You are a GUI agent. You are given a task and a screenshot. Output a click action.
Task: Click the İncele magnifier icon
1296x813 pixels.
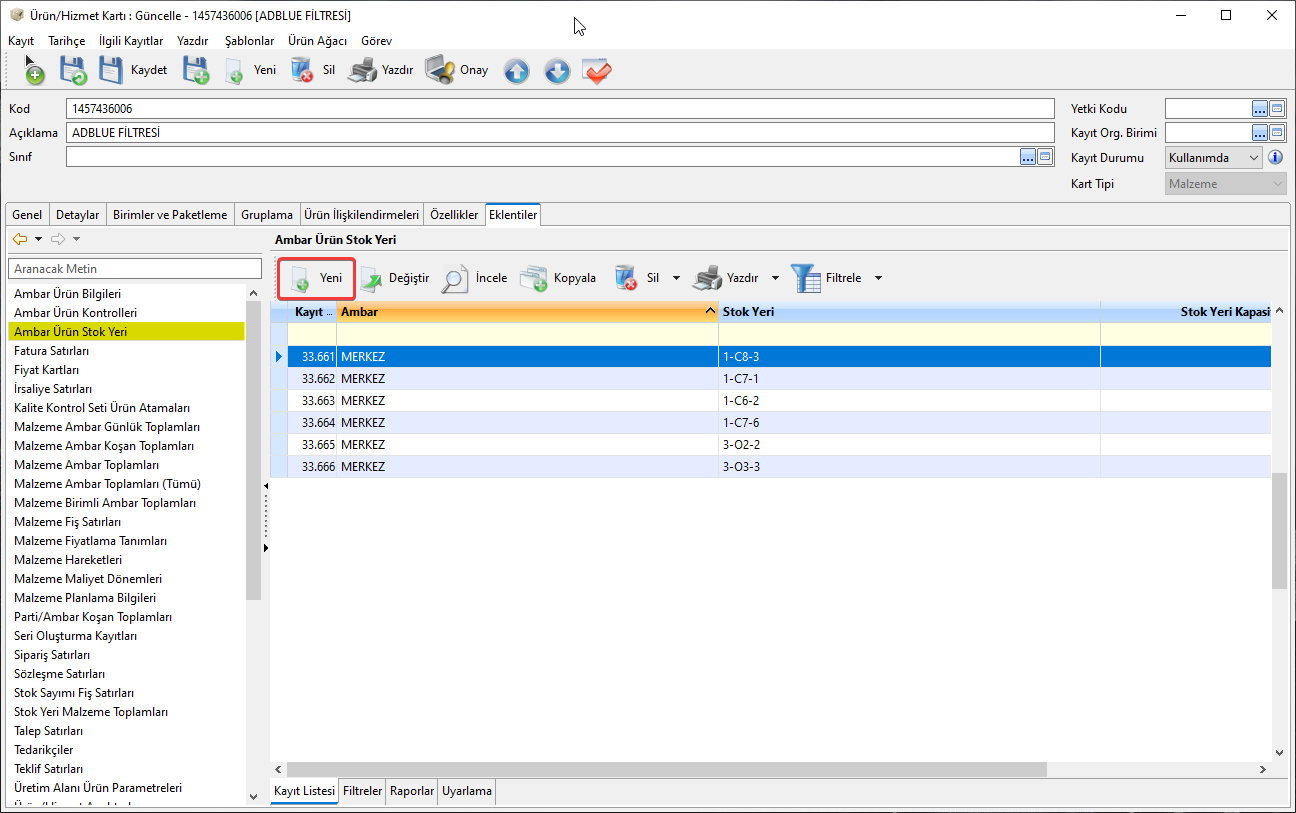click(x=455, y=278)
